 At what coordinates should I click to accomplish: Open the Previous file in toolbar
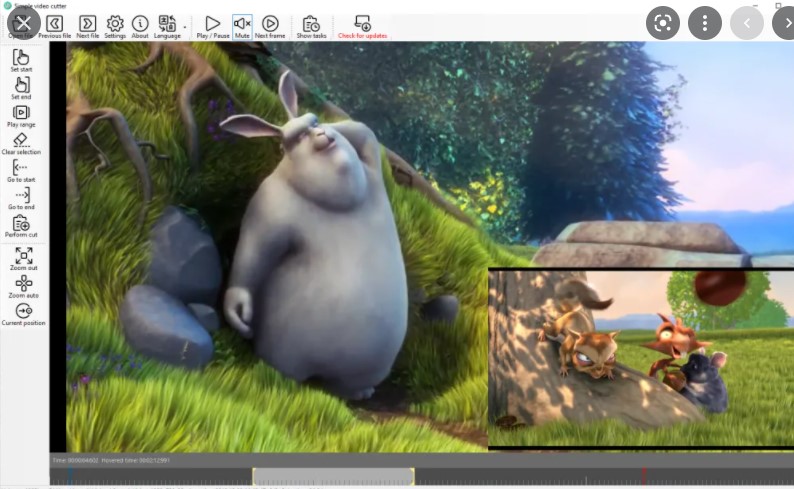click(x=54, y=27)
